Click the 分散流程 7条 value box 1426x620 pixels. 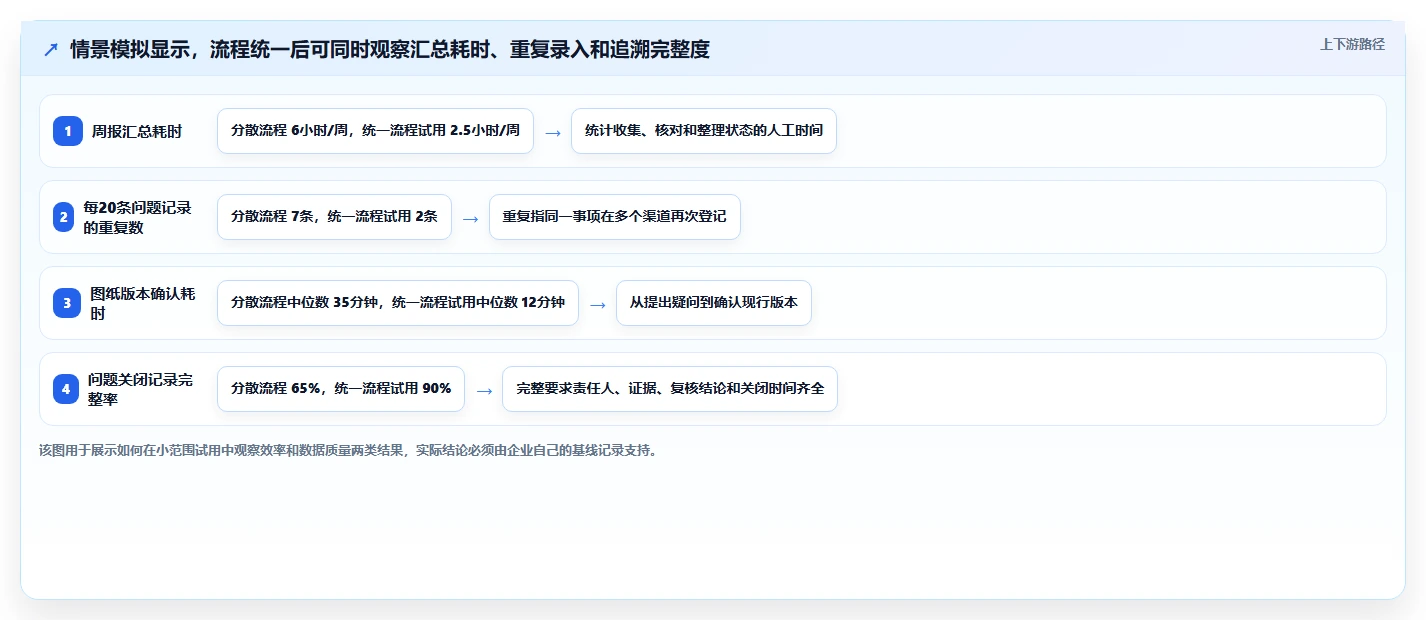(334, 217)
